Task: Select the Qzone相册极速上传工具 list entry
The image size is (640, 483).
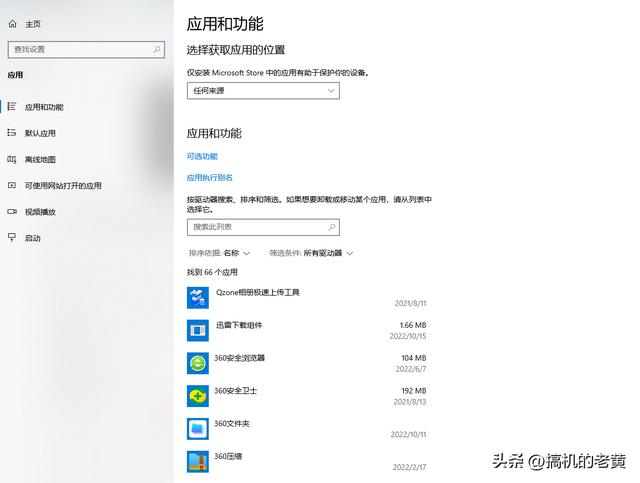Action: pos(307,298)
